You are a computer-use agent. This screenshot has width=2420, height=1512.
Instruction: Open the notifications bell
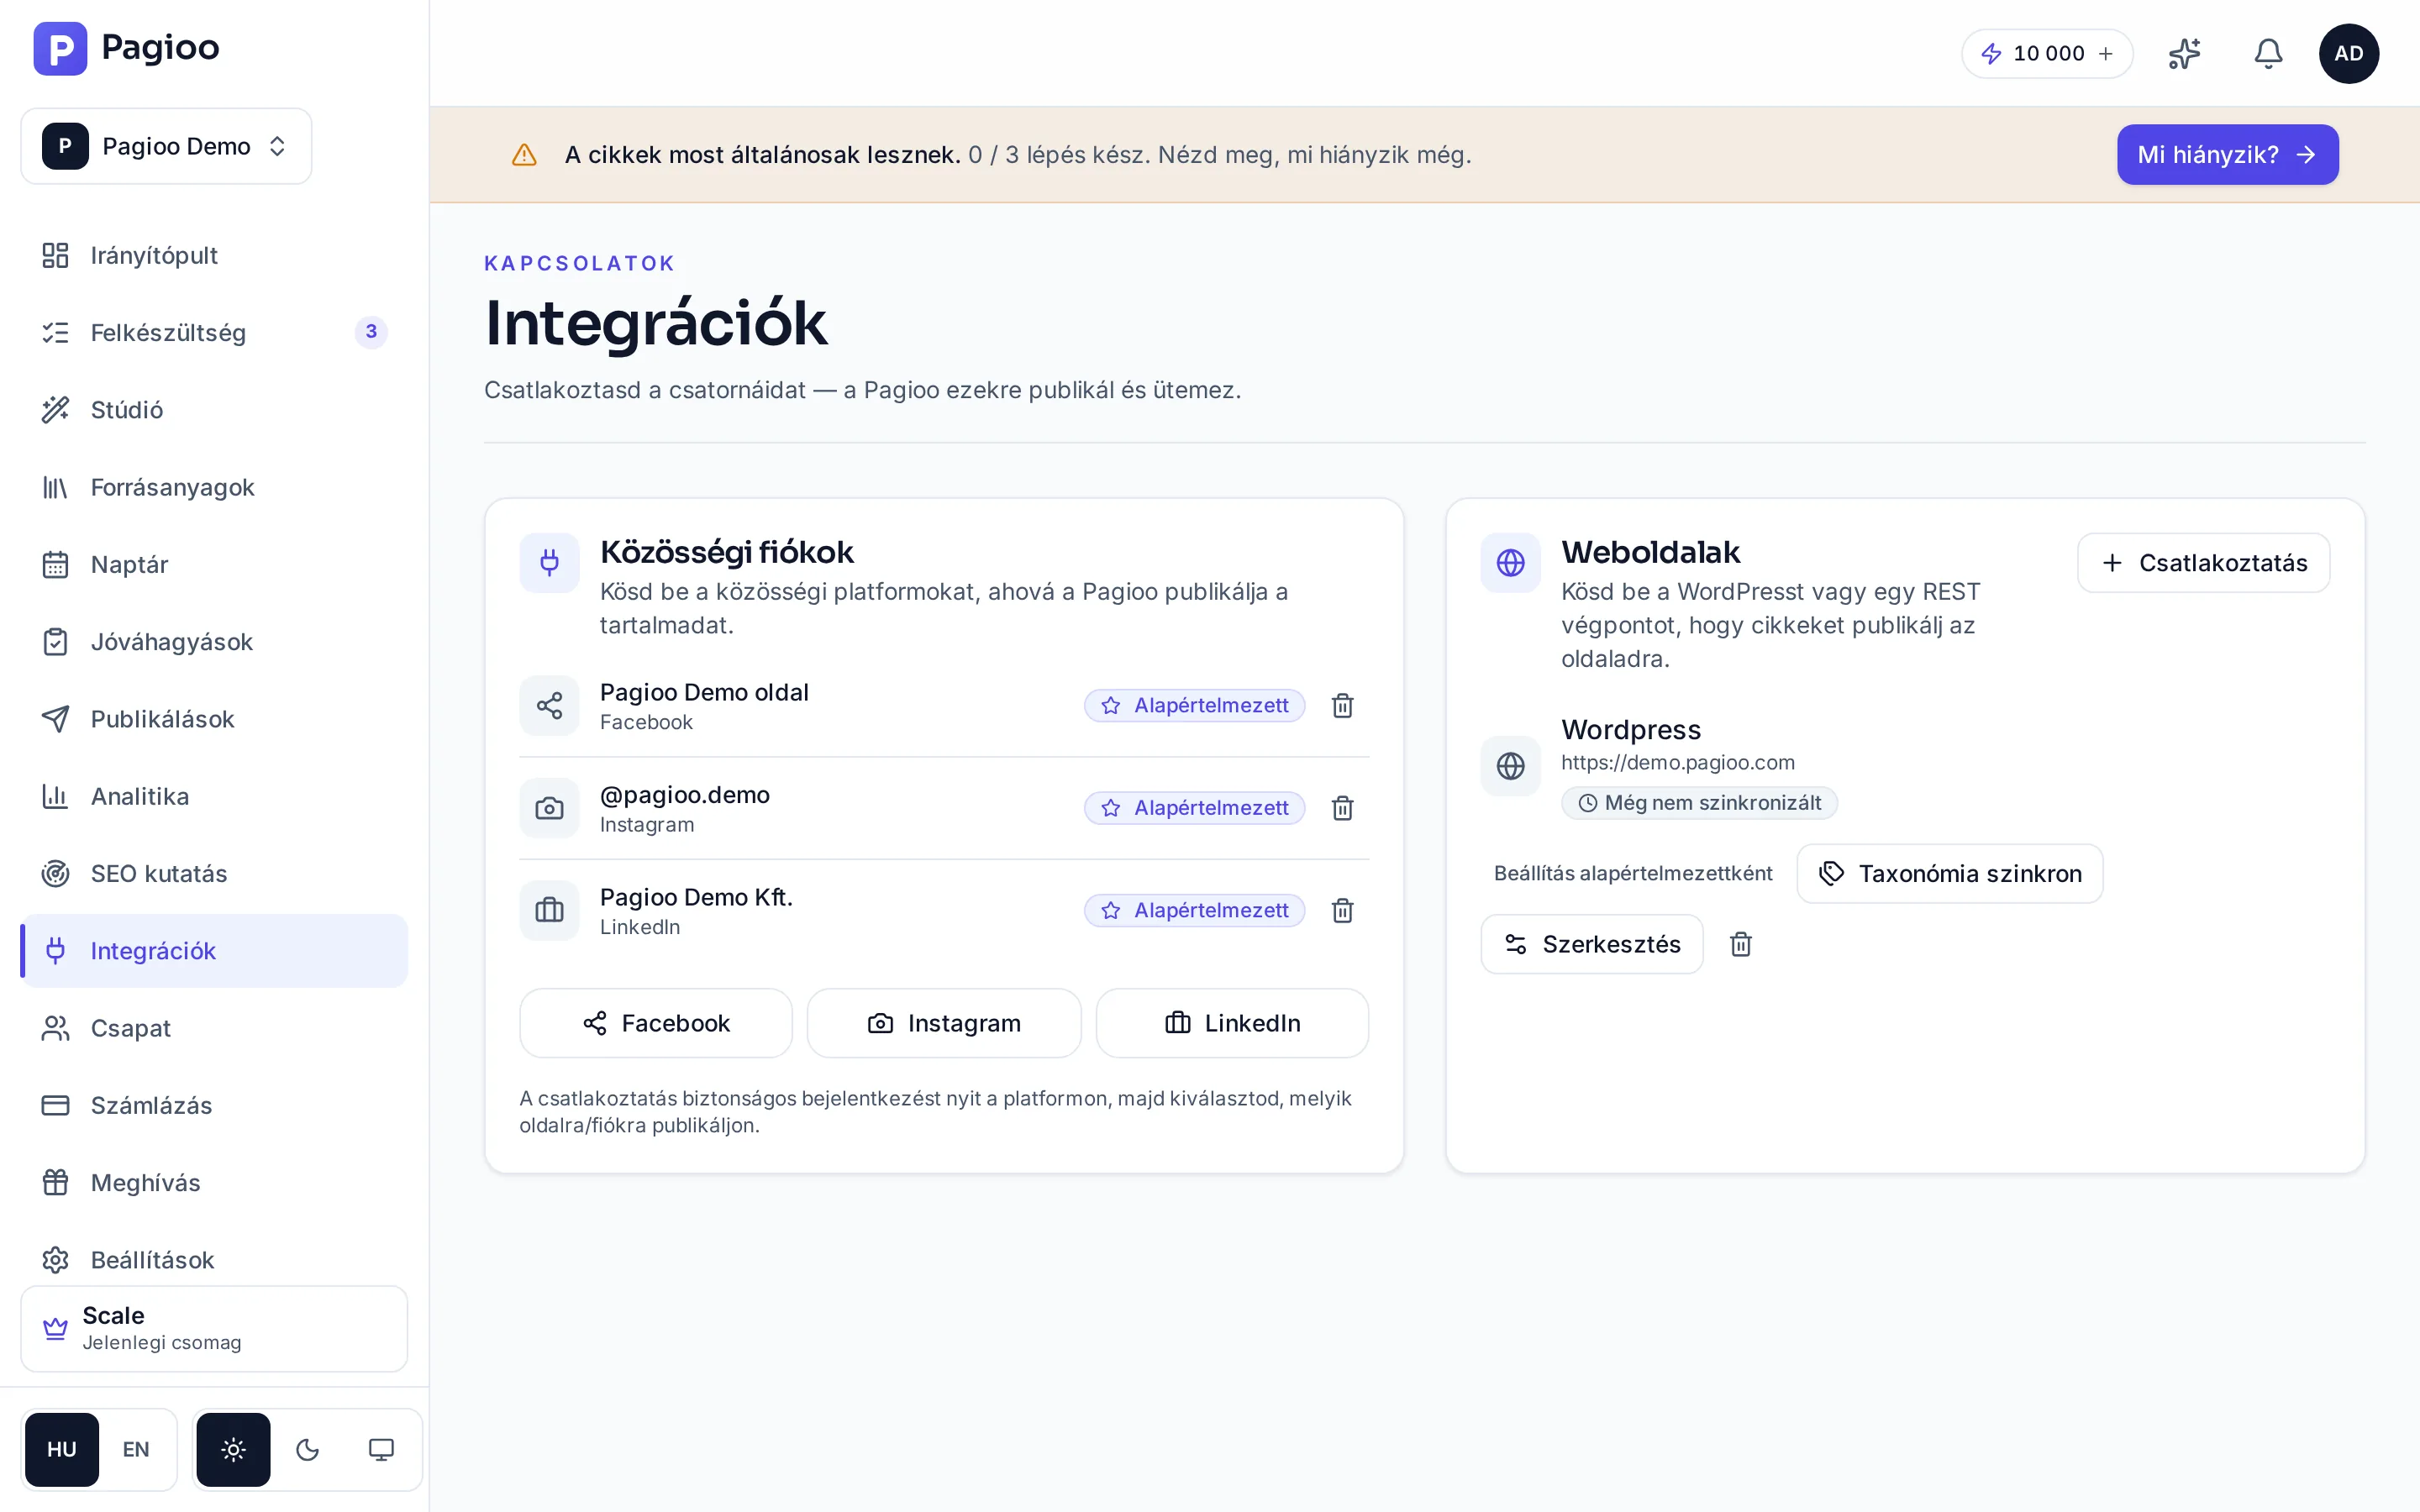click(x=2268, y=54)
